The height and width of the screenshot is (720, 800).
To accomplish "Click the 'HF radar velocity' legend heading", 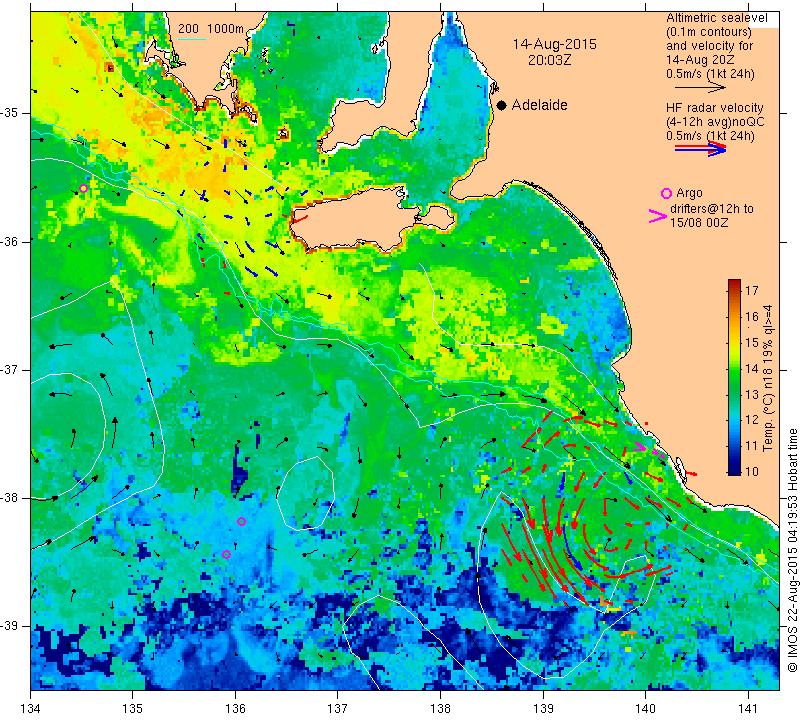I will [x=714, y=108].
